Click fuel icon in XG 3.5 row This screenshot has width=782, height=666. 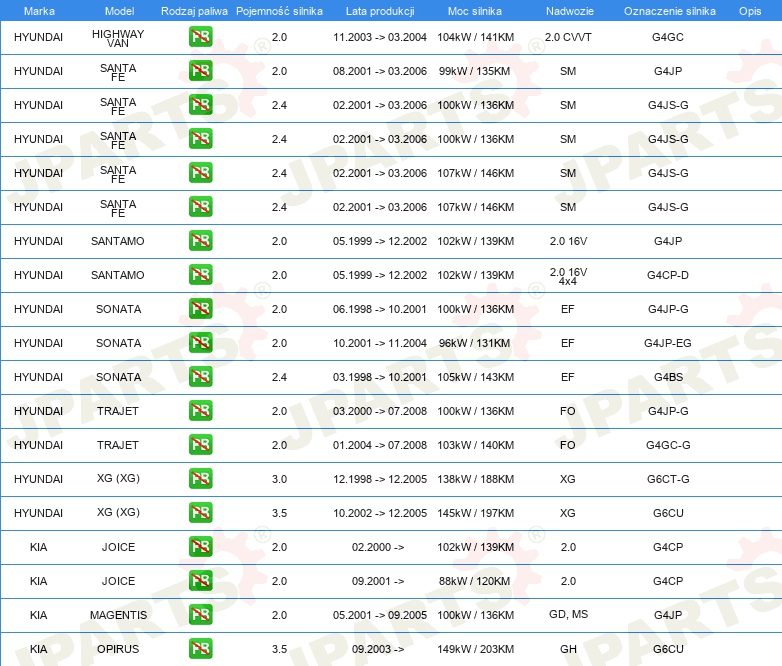point(200,513)
